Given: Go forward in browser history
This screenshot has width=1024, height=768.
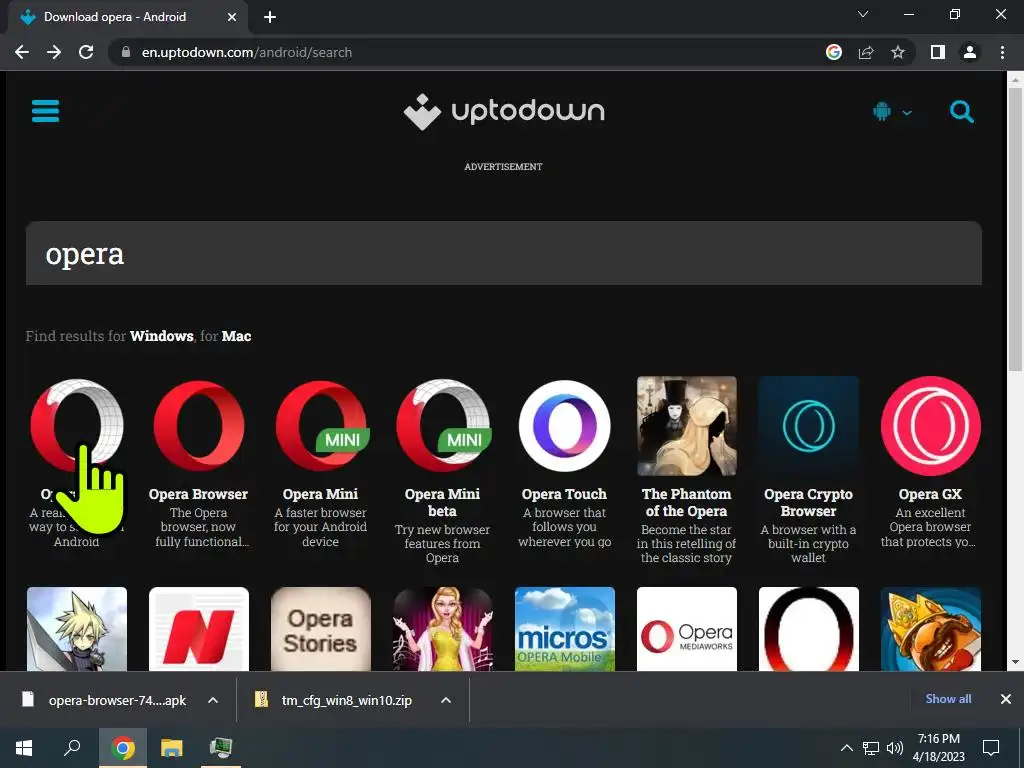Looking at the screenshot, I should pyautogui.click(x=54, y=52).
